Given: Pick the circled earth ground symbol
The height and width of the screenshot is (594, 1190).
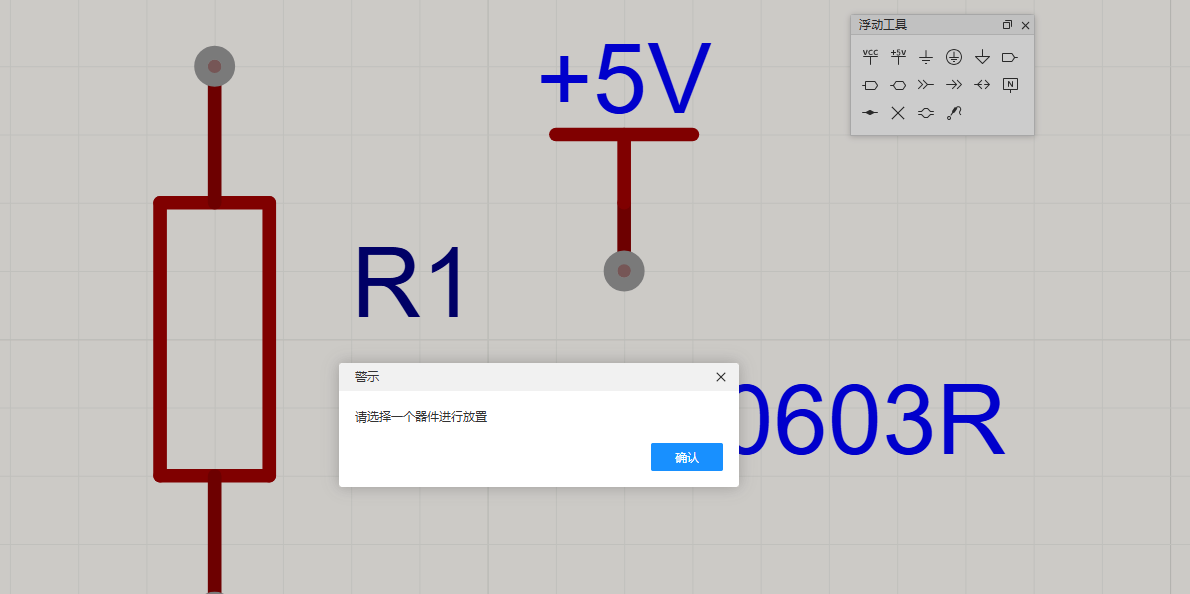Looking at the screenshot, I should [954, 57].
